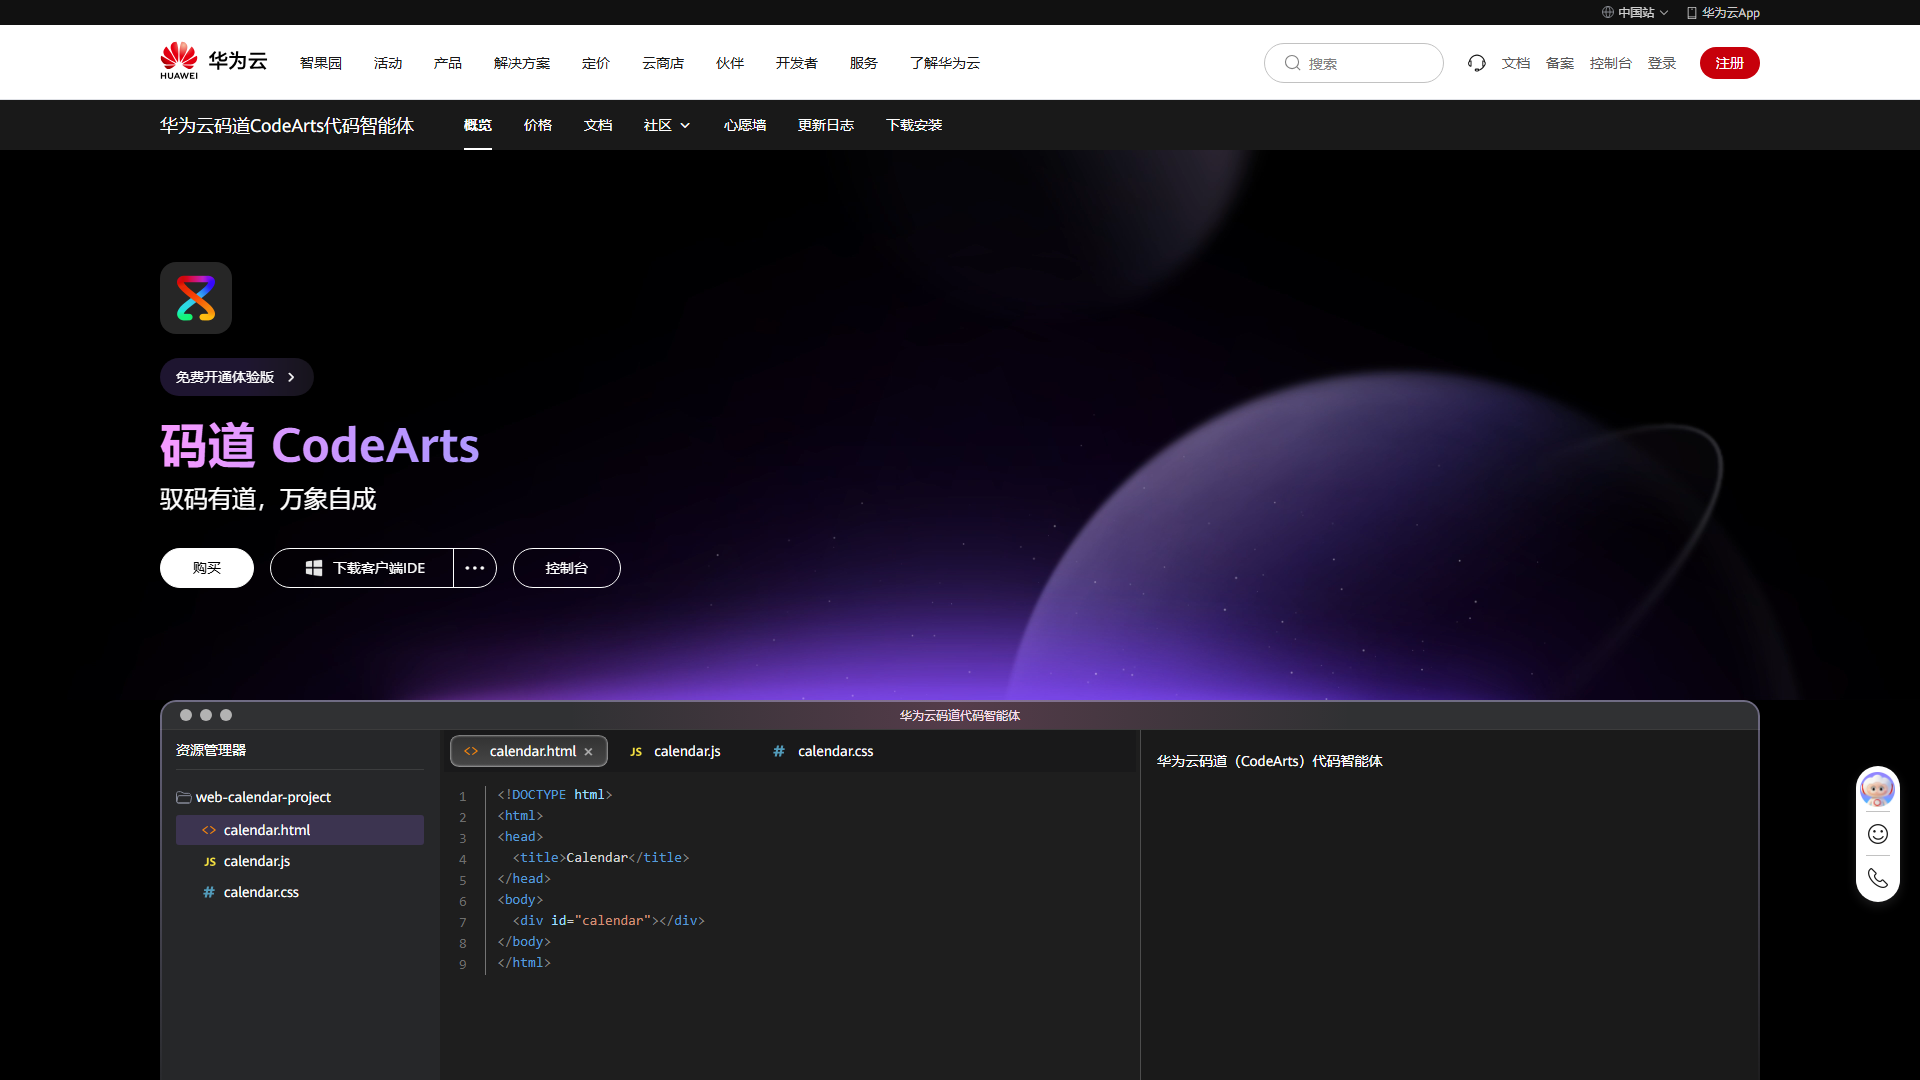Click the Windows logo on download button
This screenshot has height=1080, width=1920.
click(x=313, y=568)
